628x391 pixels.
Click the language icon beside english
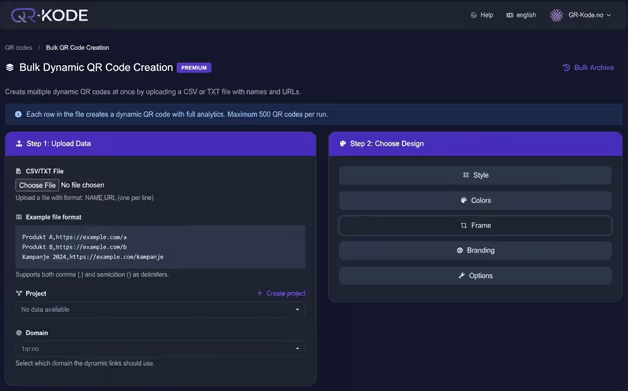509,15
